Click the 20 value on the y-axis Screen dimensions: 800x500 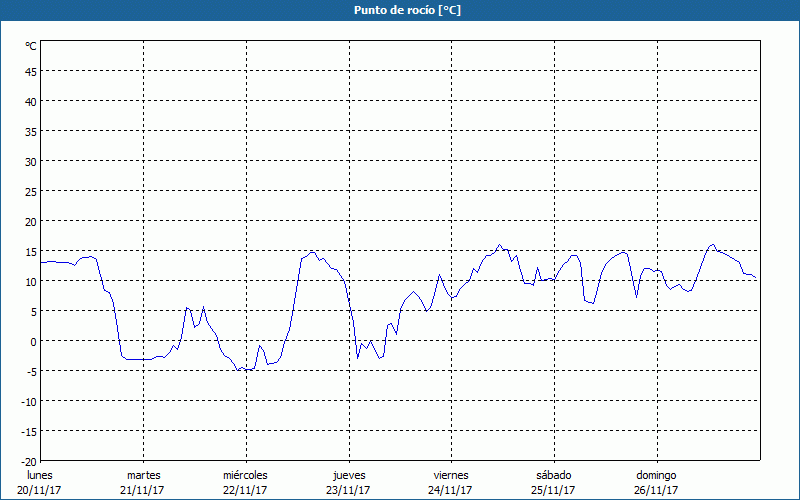tap(30, 221)
